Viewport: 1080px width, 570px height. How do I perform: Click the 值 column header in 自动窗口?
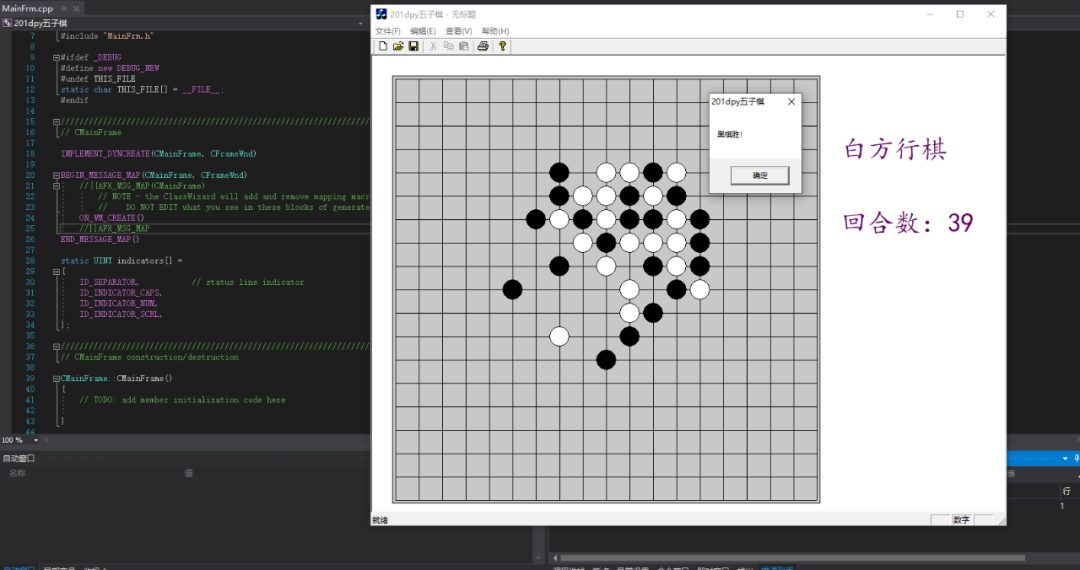[189, 474]
